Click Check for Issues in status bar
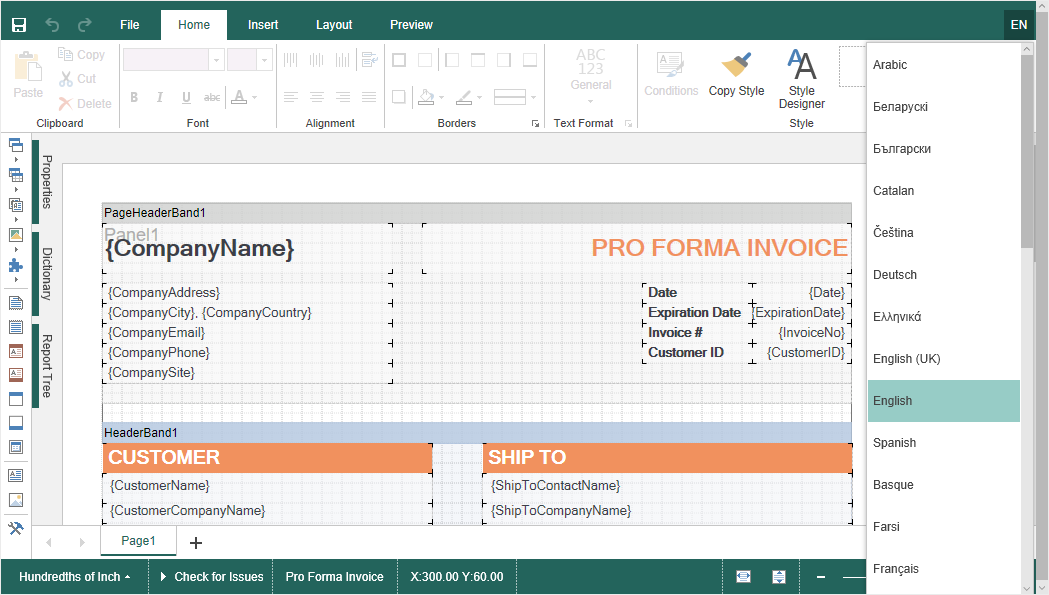The height and width of the screenshot is (595, 1049). pyautogui.click(x=211, y=577)
